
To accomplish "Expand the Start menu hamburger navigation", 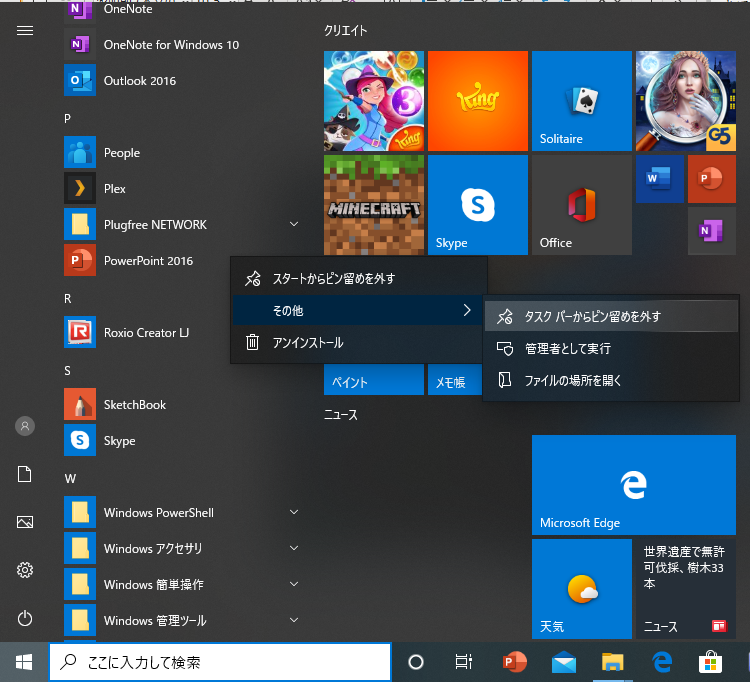I will (x=25, y=31).
